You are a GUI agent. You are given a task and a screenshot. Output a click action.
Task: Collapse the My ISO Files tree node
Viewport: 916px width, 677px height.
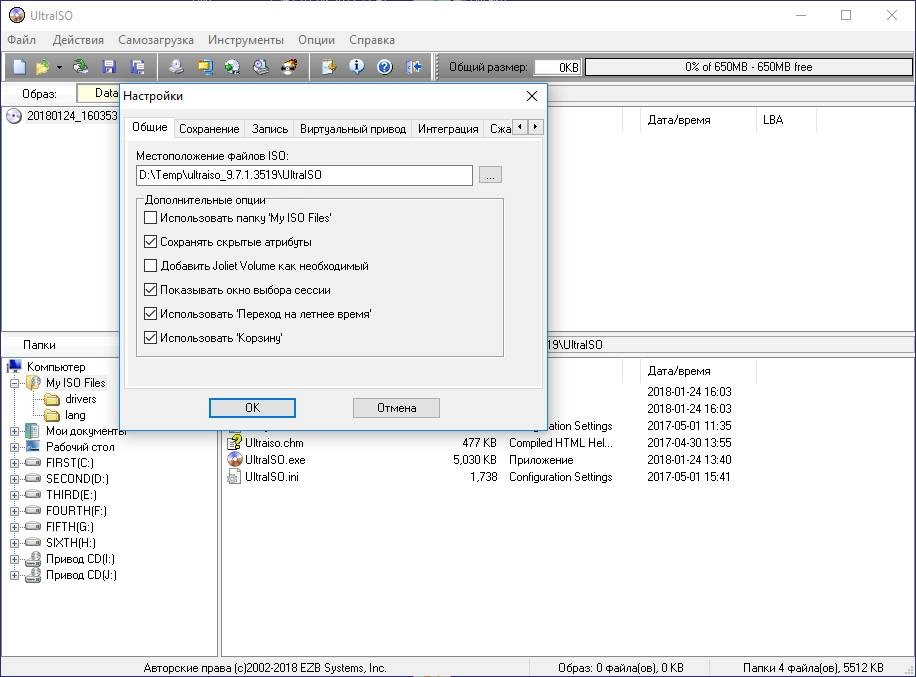[15, 383]
